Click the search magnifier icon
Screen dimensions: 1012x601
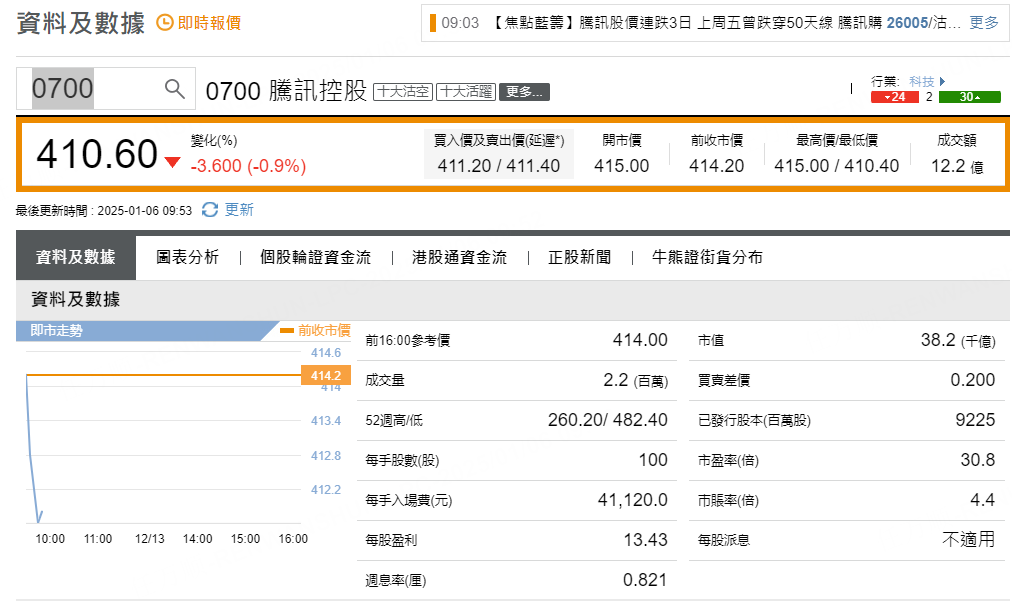point(174,88)
